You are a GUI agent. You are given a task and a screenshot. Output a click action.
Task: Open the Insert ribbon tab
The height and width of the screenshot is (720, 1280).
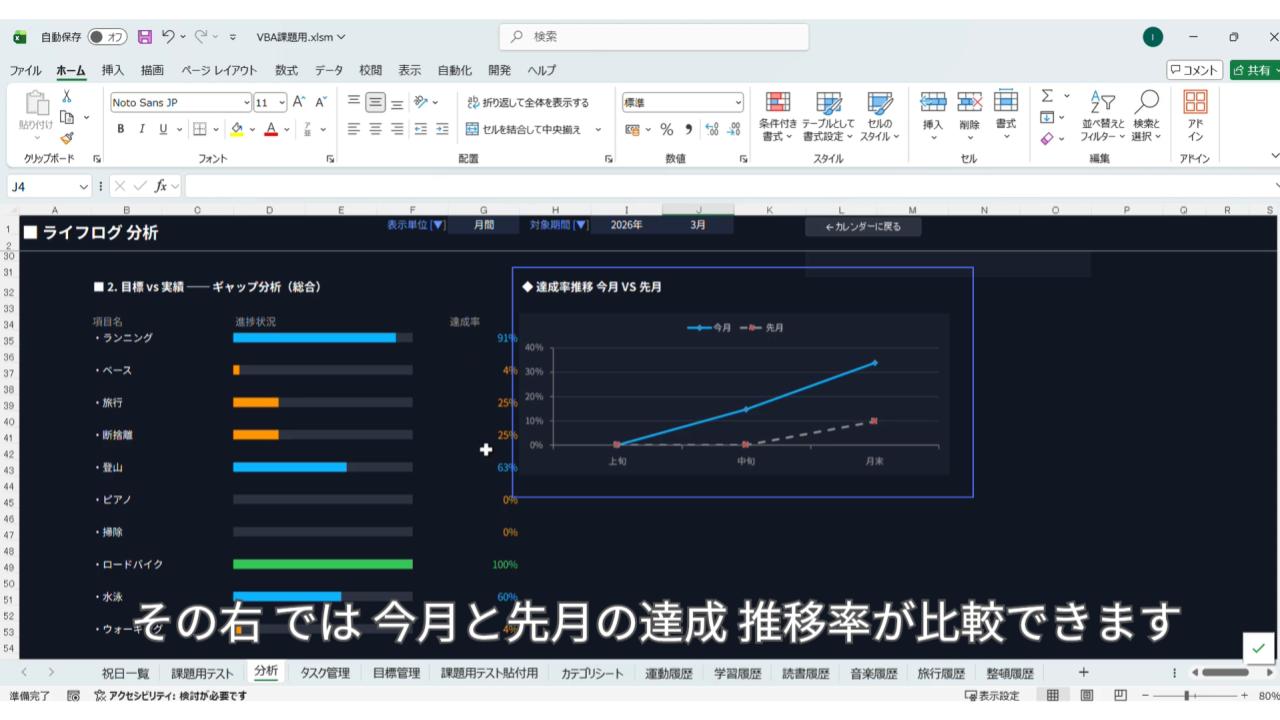pyautogui.click(x=113, y=70)
